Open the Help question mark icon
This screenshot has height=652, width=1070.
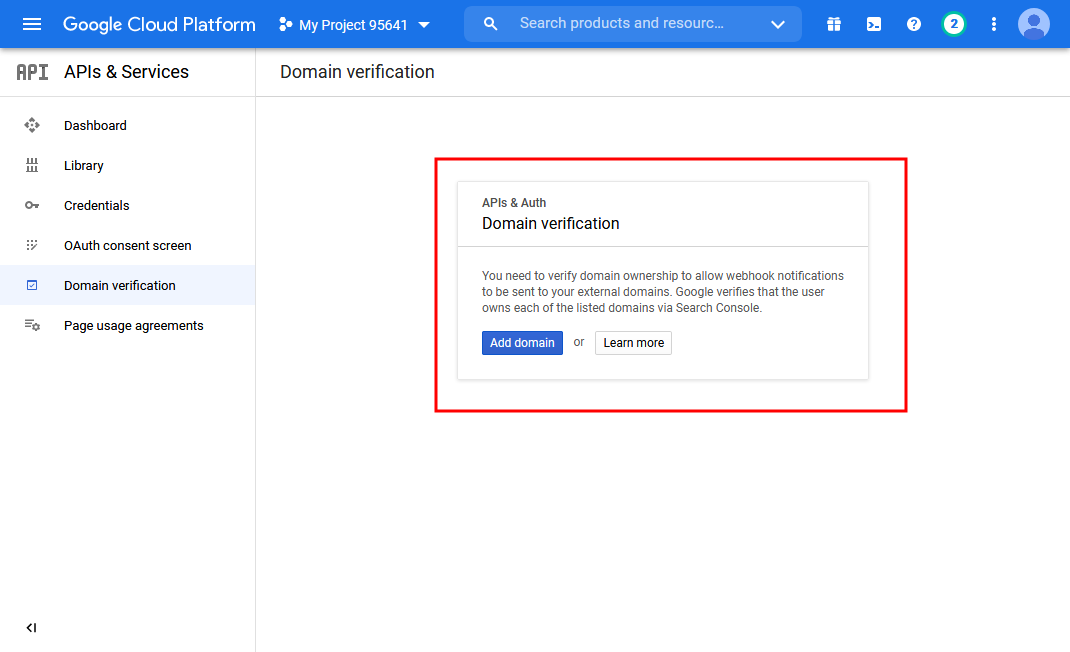click(x=913, y=25)
